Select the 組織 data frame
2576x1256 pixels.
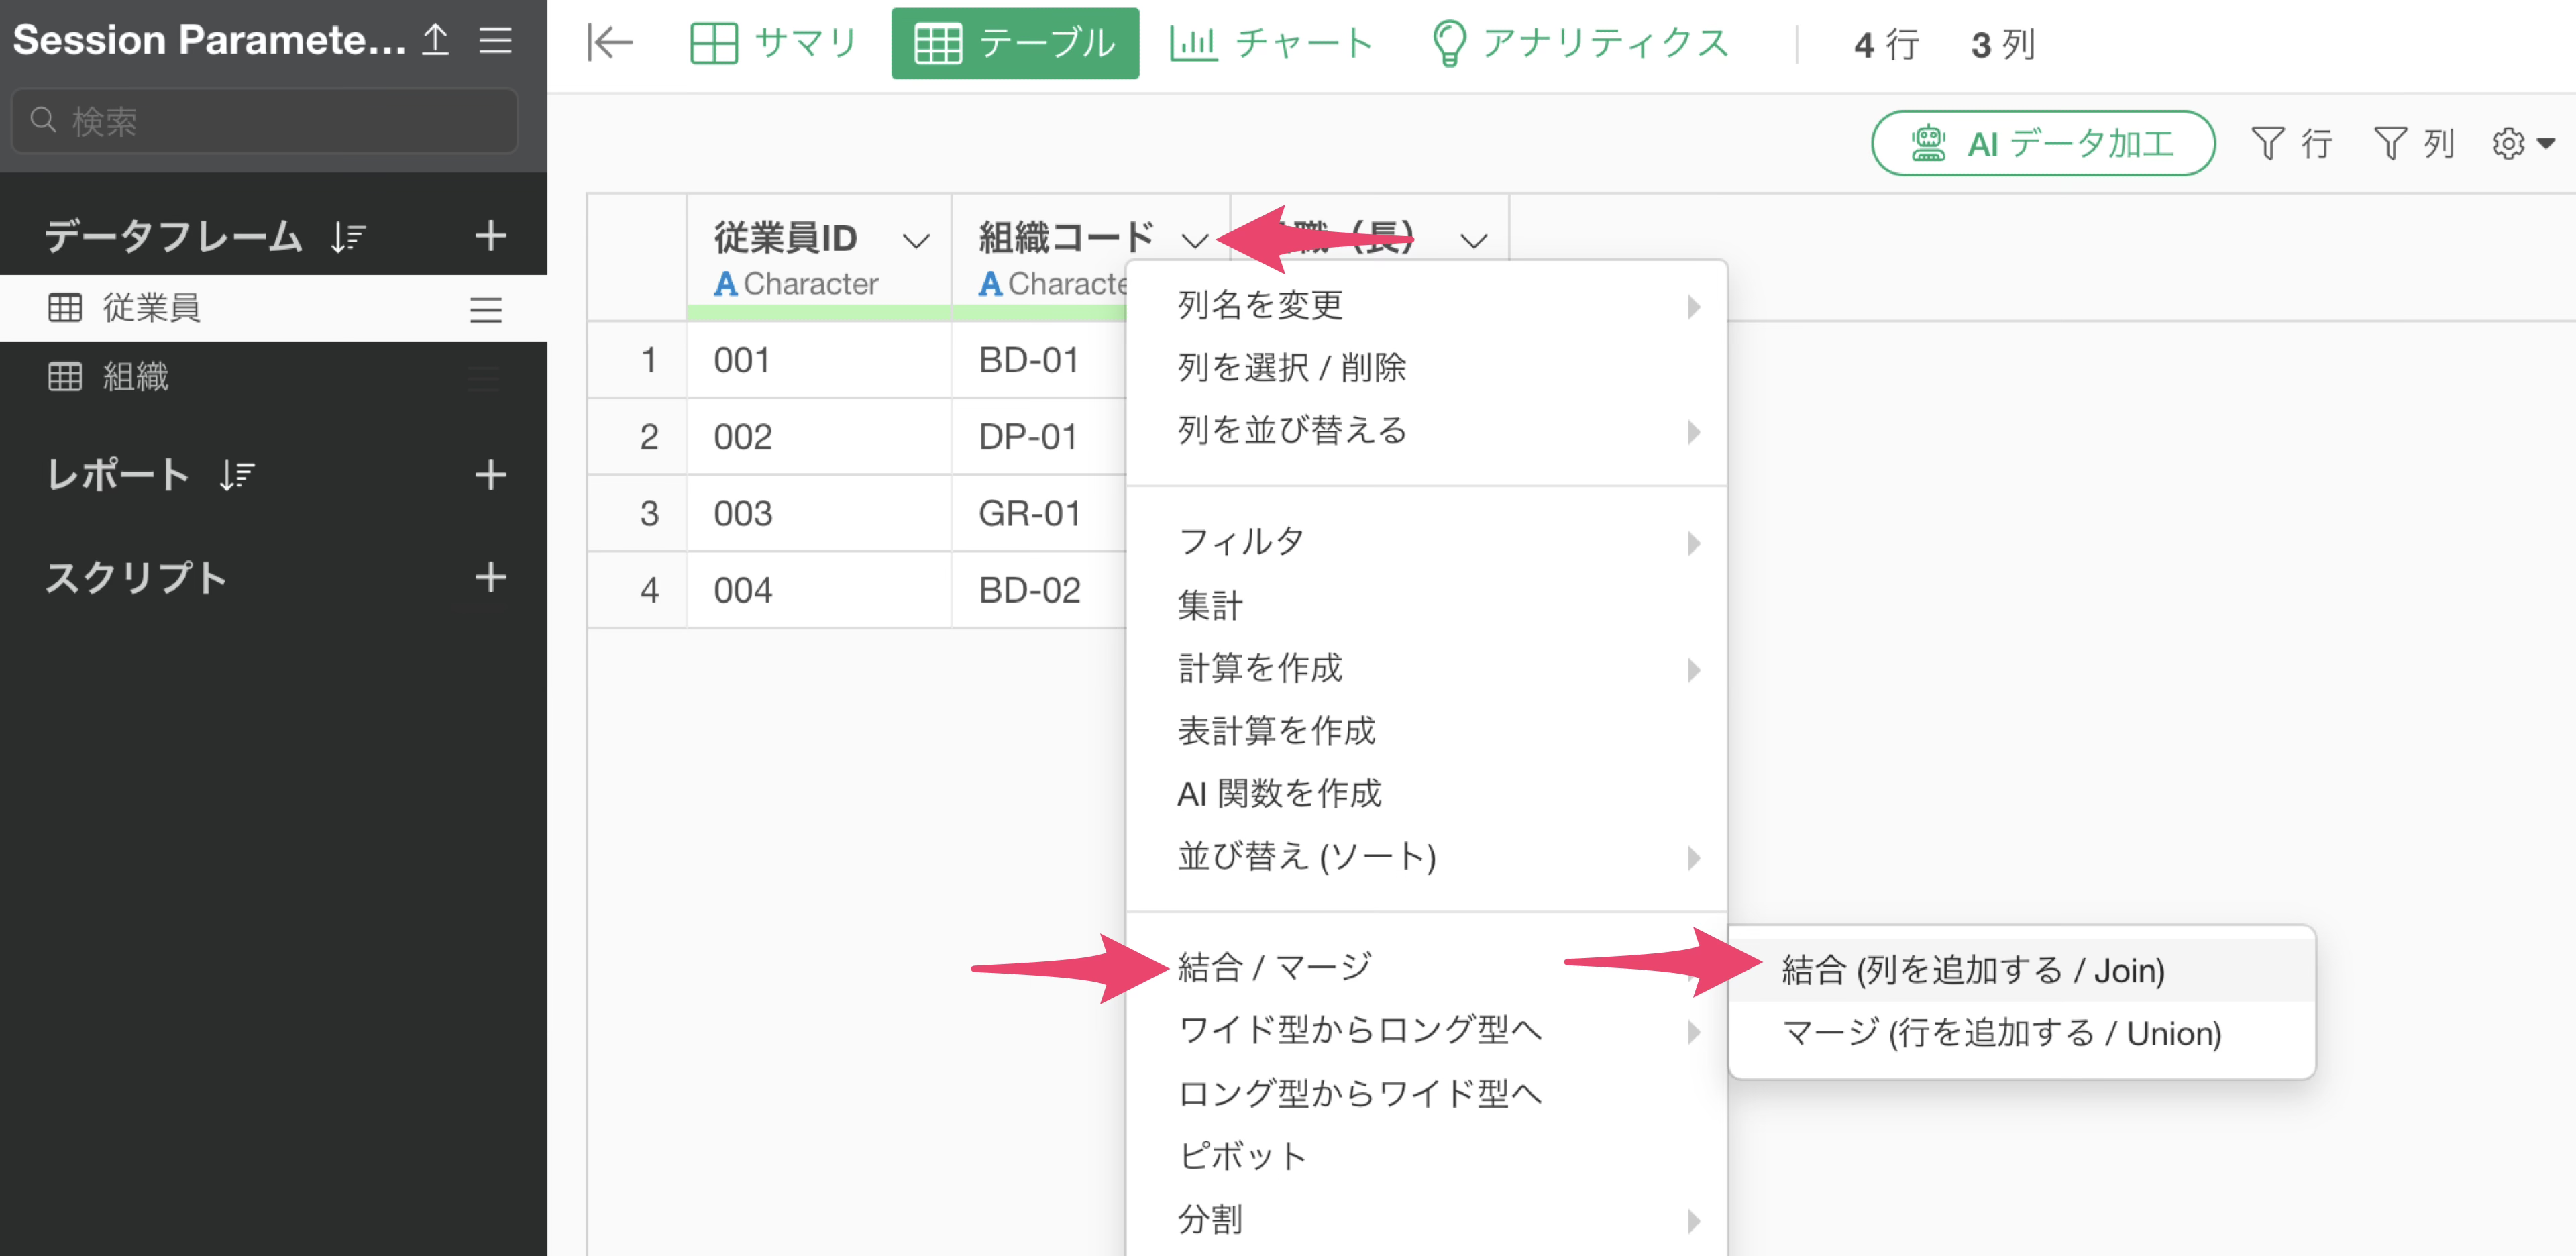pos(135,377)
